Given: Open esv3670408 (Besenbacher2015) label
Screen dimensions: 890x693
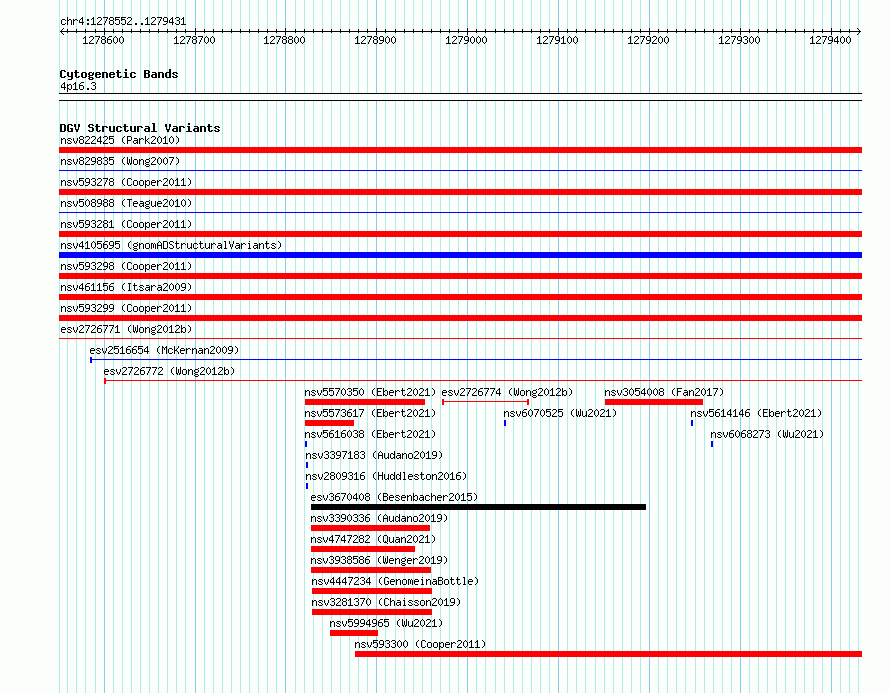Looking at the screenshot, I should (x=394, y=497).
